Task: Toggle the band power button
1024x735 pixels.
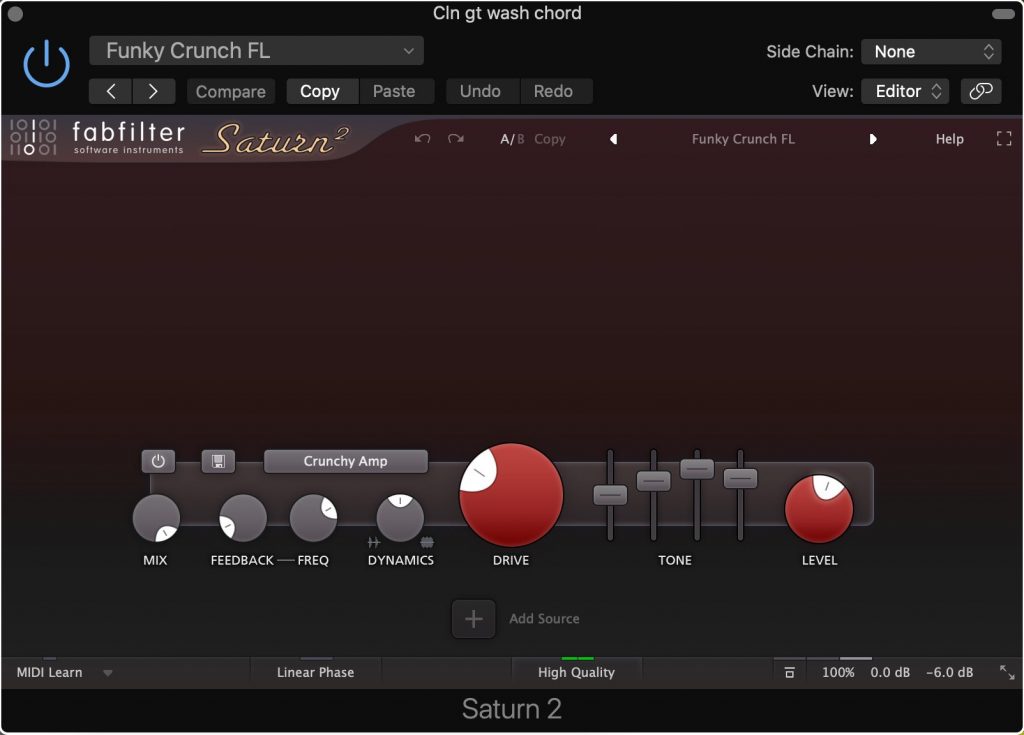Action: 158,461
